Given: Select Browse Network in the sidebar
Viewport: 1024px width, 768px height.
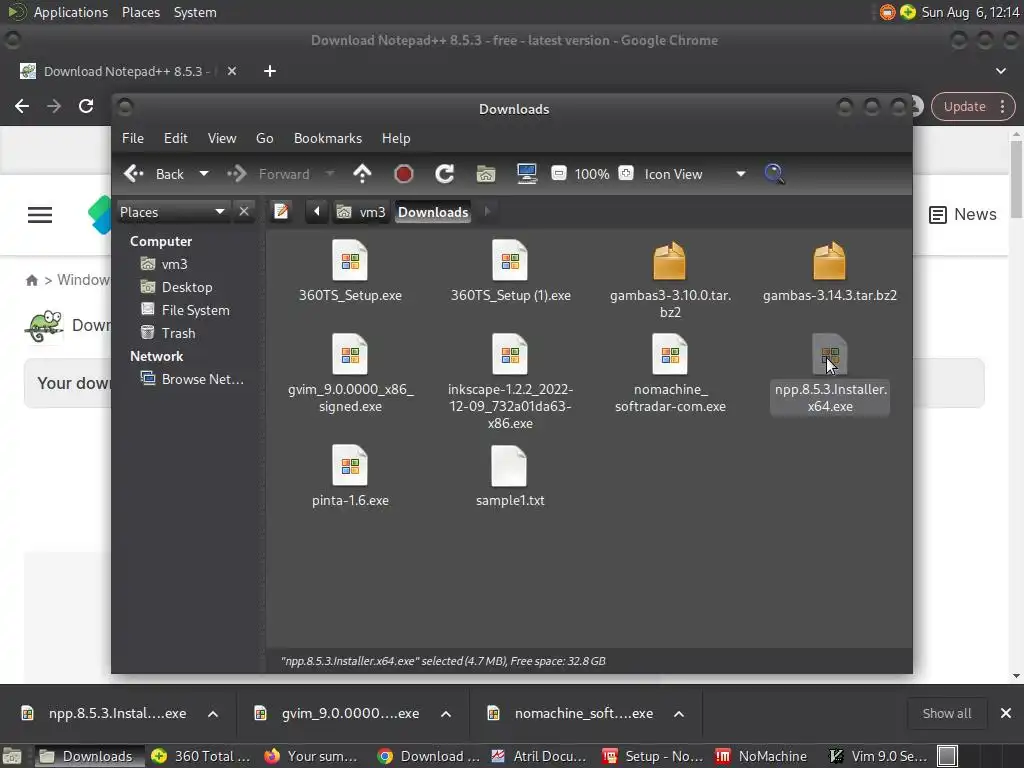Looking at the screenshot, I should pos(193,379).
